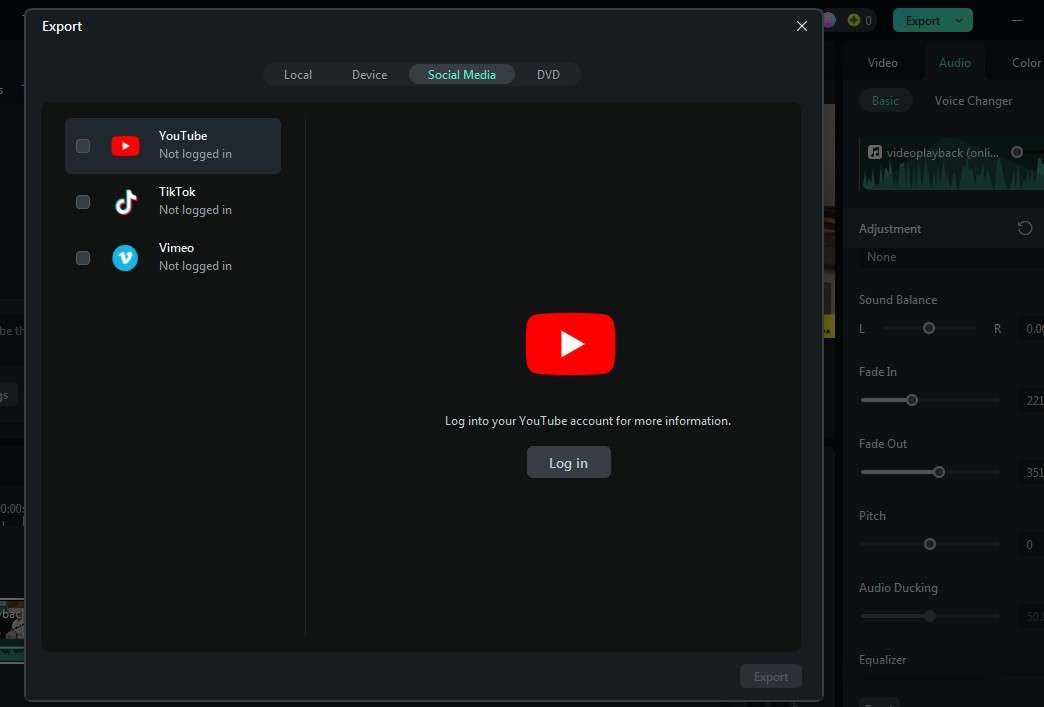Open the DVD export tab
This screenshot has width=1044, height=707.
click(548, 75)
